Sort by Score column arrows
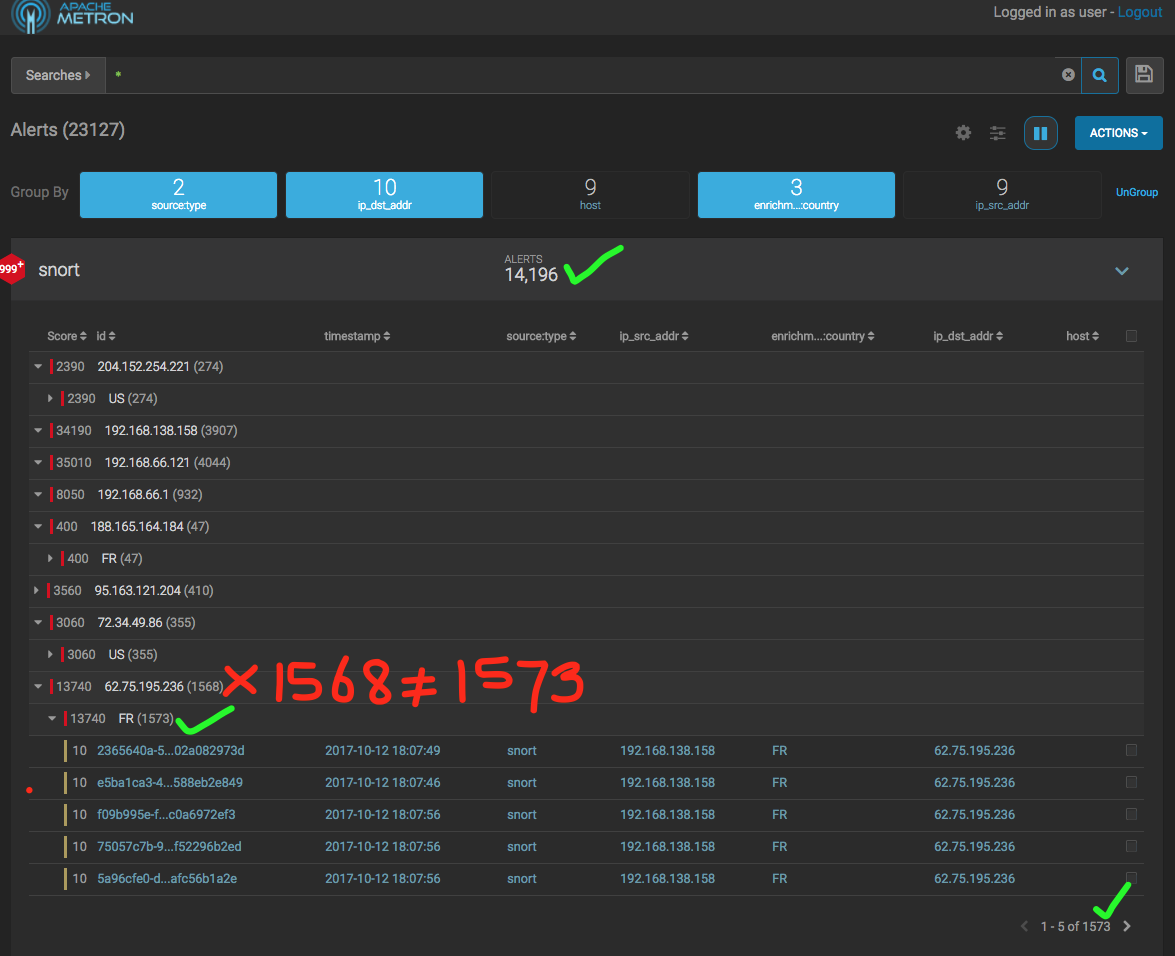Image resolution: width=1175 pixels, height=956 pixels. coord(83,336)
